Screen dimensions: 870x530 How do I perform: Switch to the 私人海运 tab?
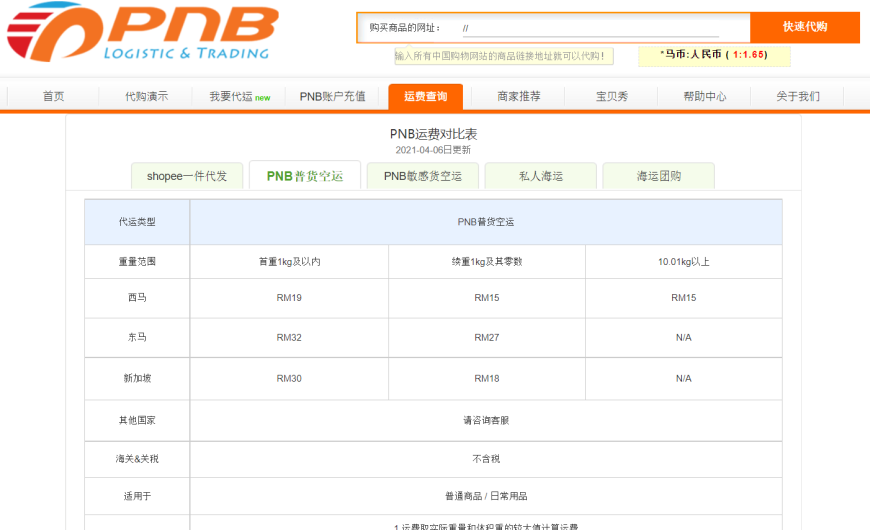click(541, 176)
